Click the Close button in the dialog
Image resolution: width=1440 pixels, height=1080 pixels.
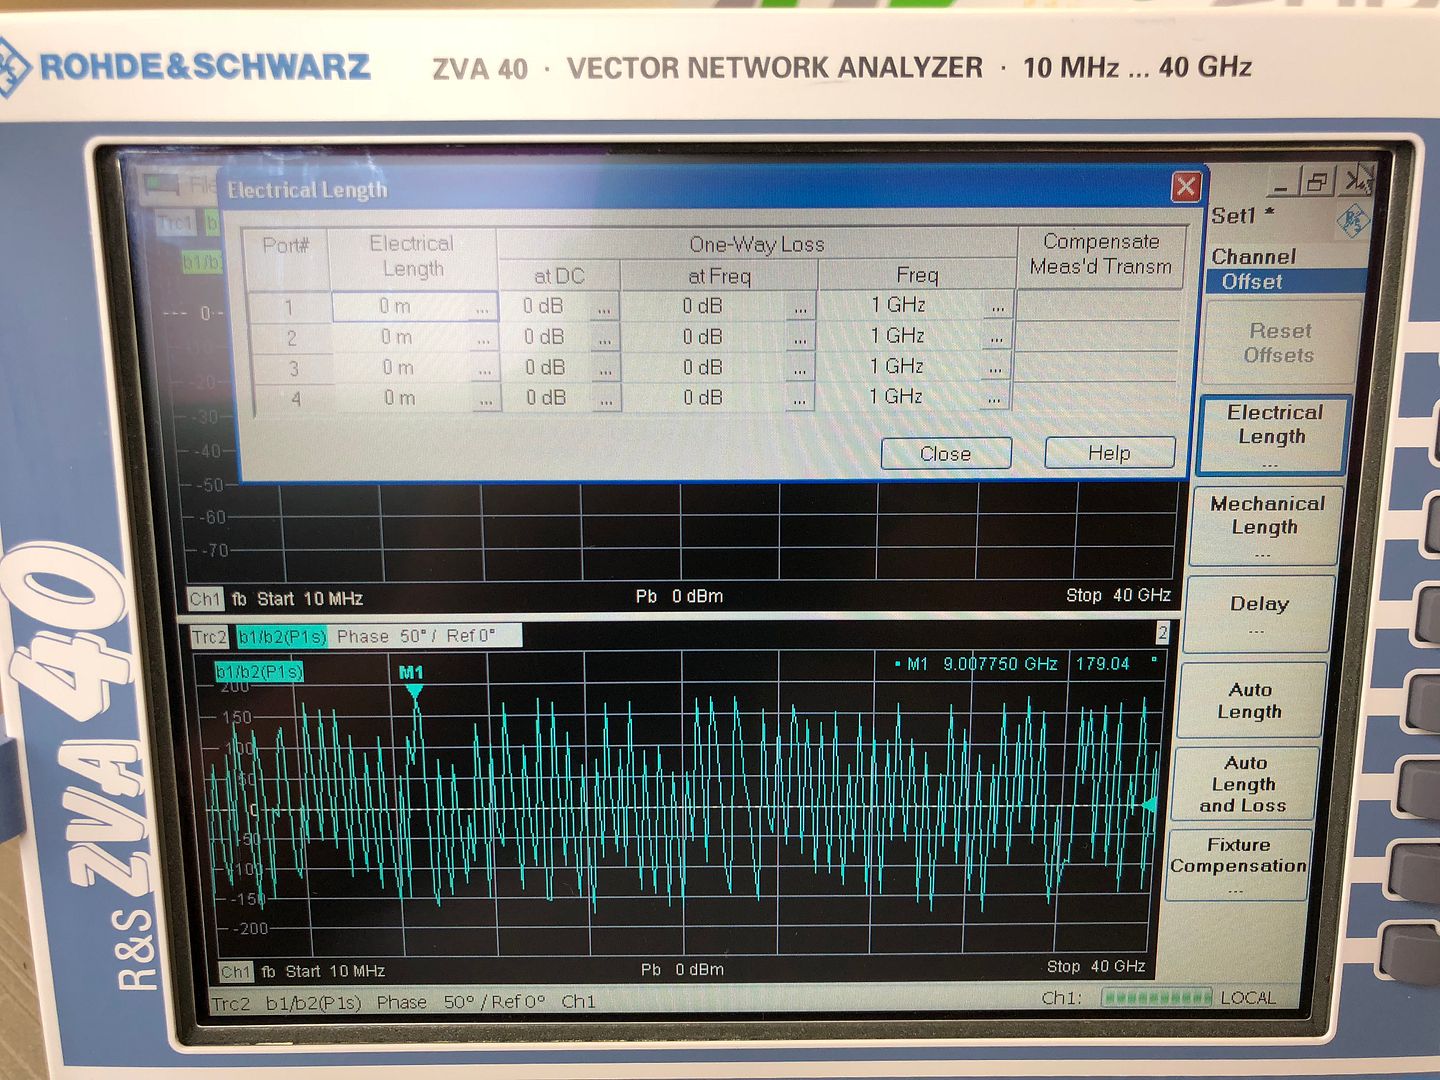[x=946, y=453]
